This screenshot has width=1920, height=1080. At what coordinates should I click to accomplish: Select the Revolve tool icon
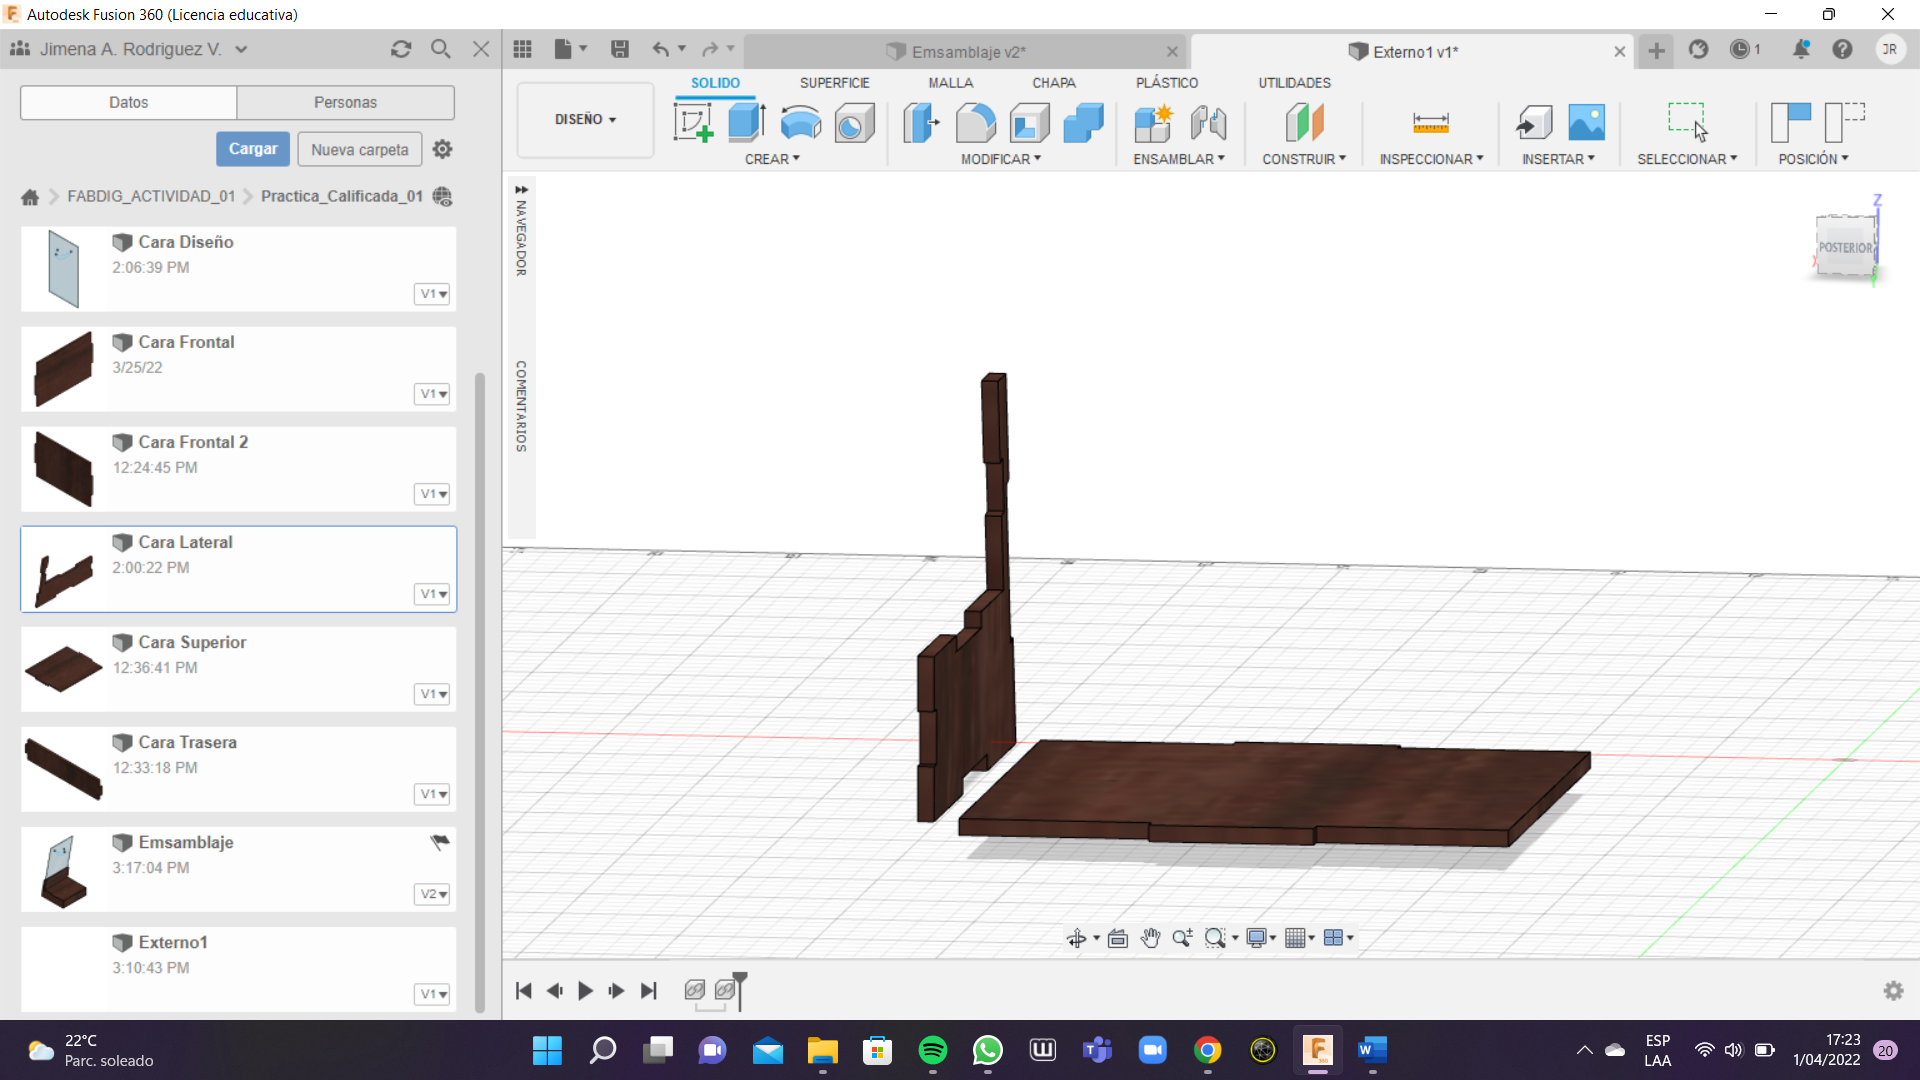(800, 123)
